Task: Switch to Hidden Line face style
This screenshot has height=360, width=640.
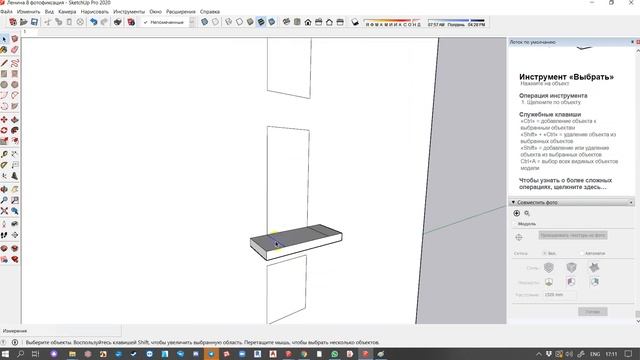Action: tap(239, 22)
